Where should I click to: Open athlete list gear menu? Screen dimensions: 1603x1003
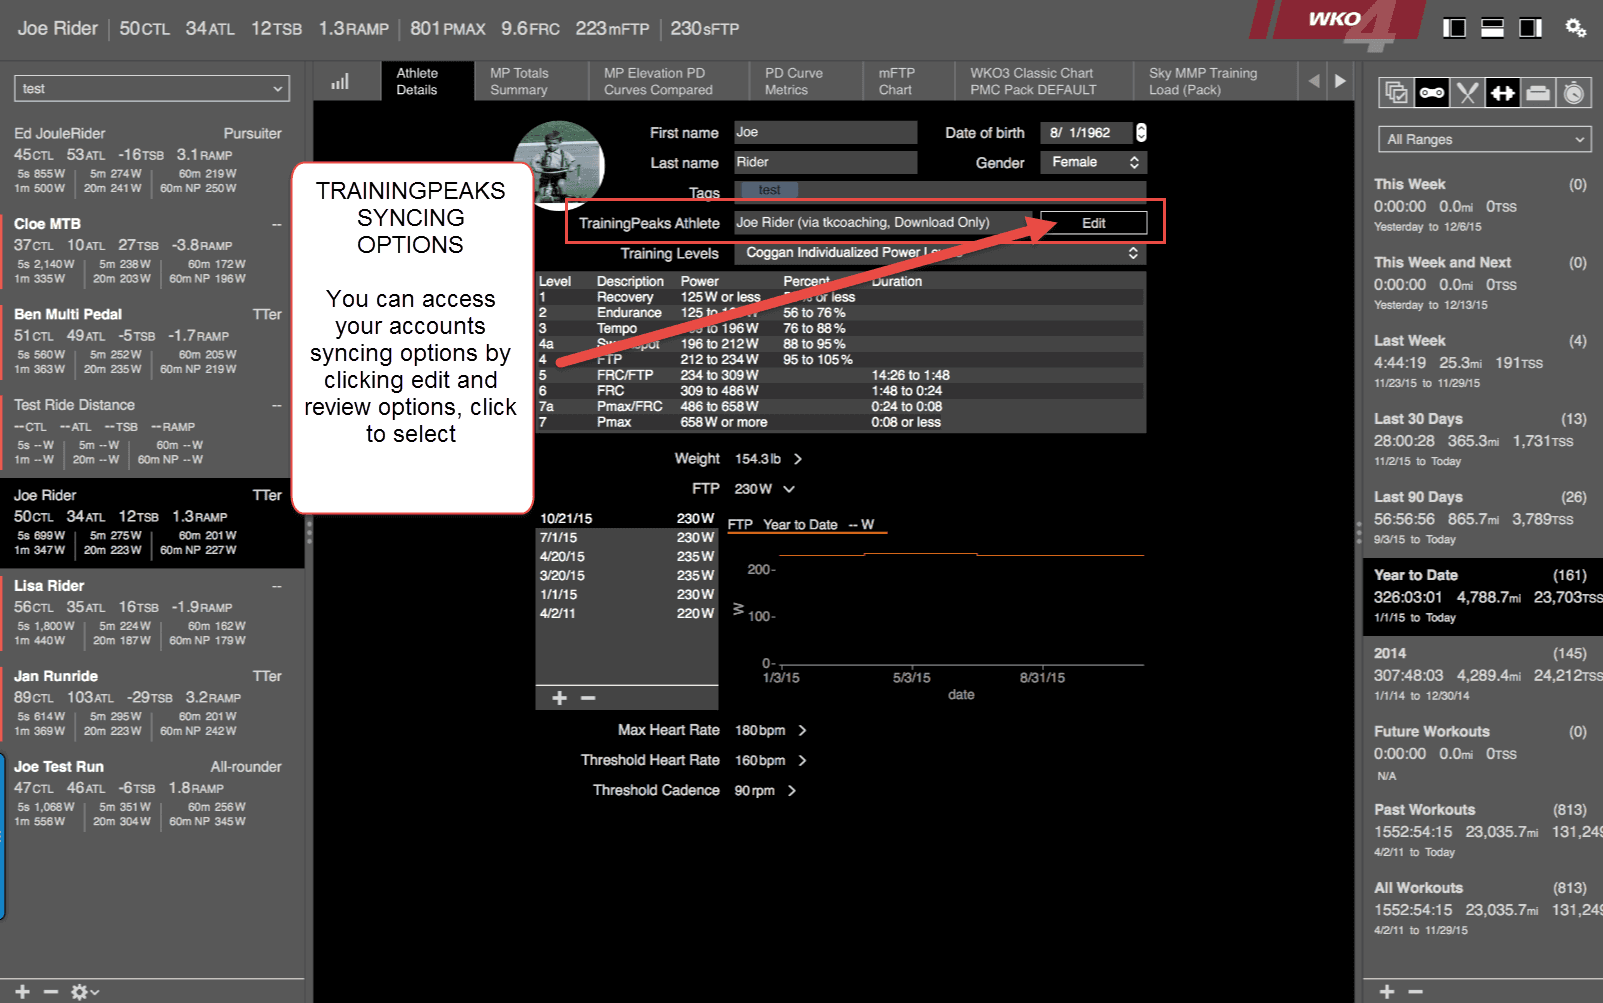pos(84,991)
